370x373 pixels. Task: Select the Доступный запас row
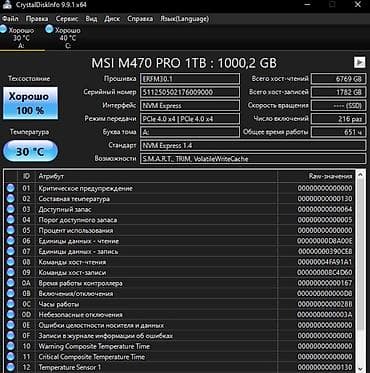[179, 209]
